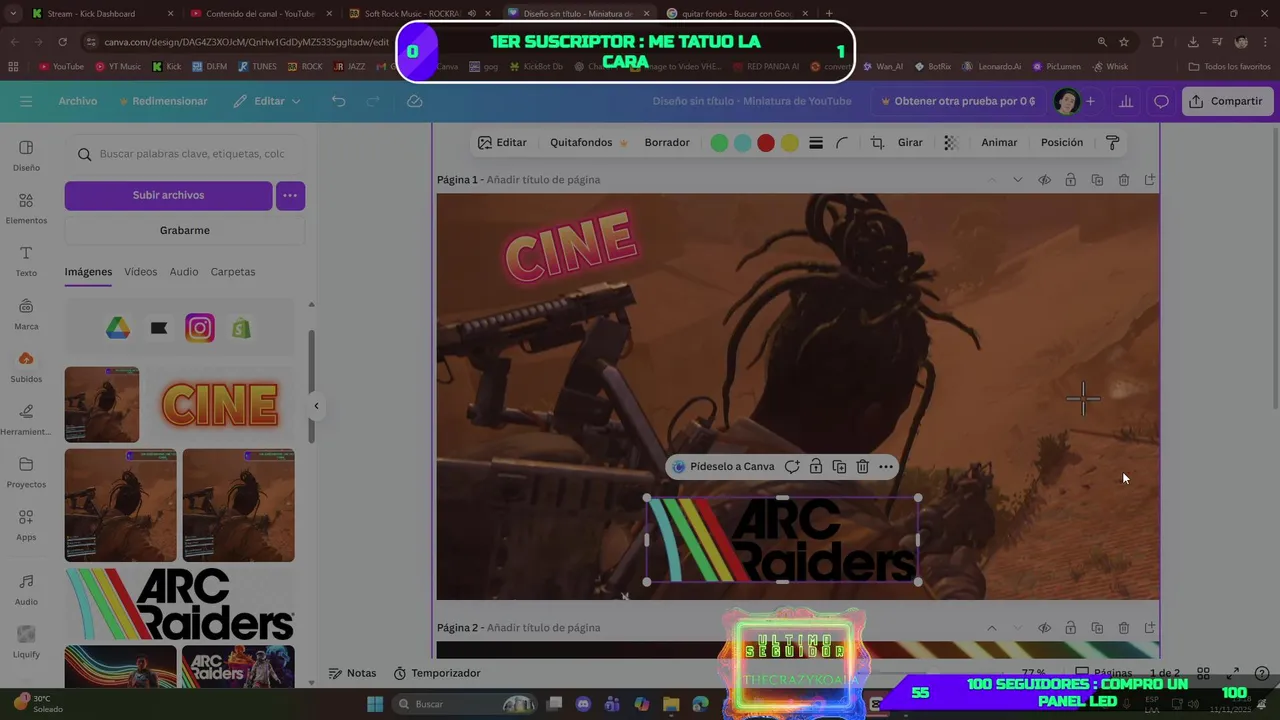This screenshot has height=720, width=1280.
Task: Switch to the Carpetas tab
Action: [233, 272]
